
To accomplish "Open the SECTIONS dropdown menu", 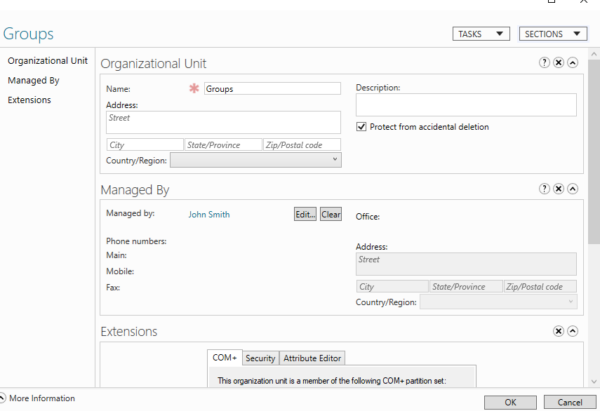I will [x=553, y=34].
